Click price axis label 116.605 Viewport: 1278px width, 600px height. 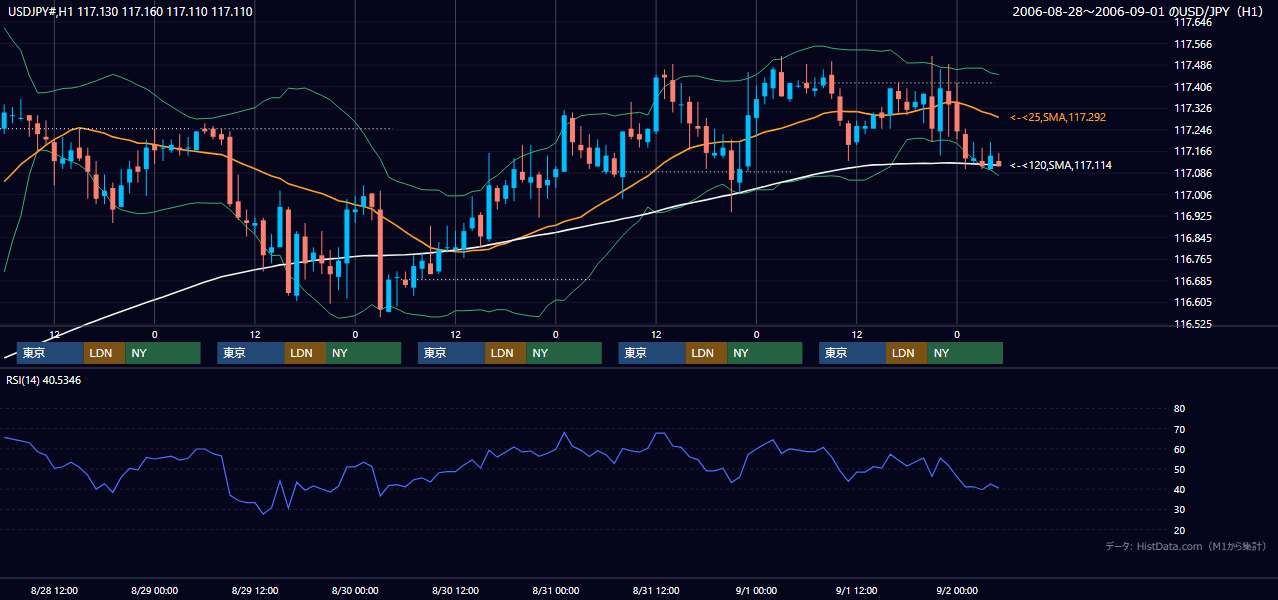coord(1193,302)
